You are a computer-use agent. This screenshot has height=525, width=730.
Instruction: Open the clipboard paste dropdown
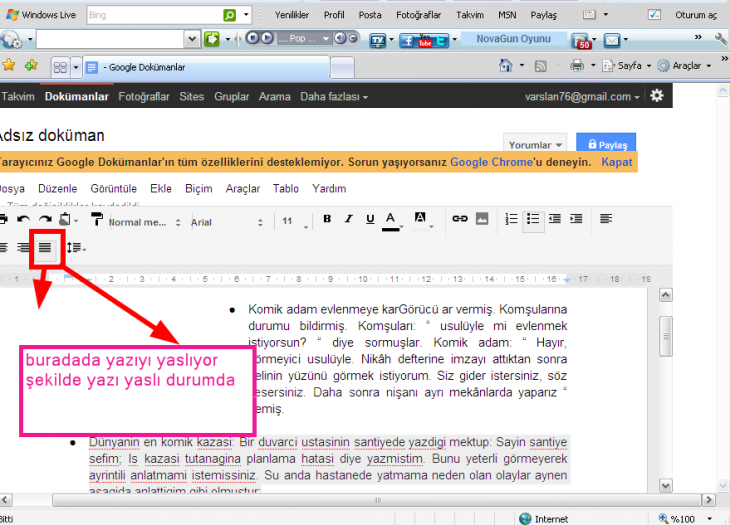(68, 219)
